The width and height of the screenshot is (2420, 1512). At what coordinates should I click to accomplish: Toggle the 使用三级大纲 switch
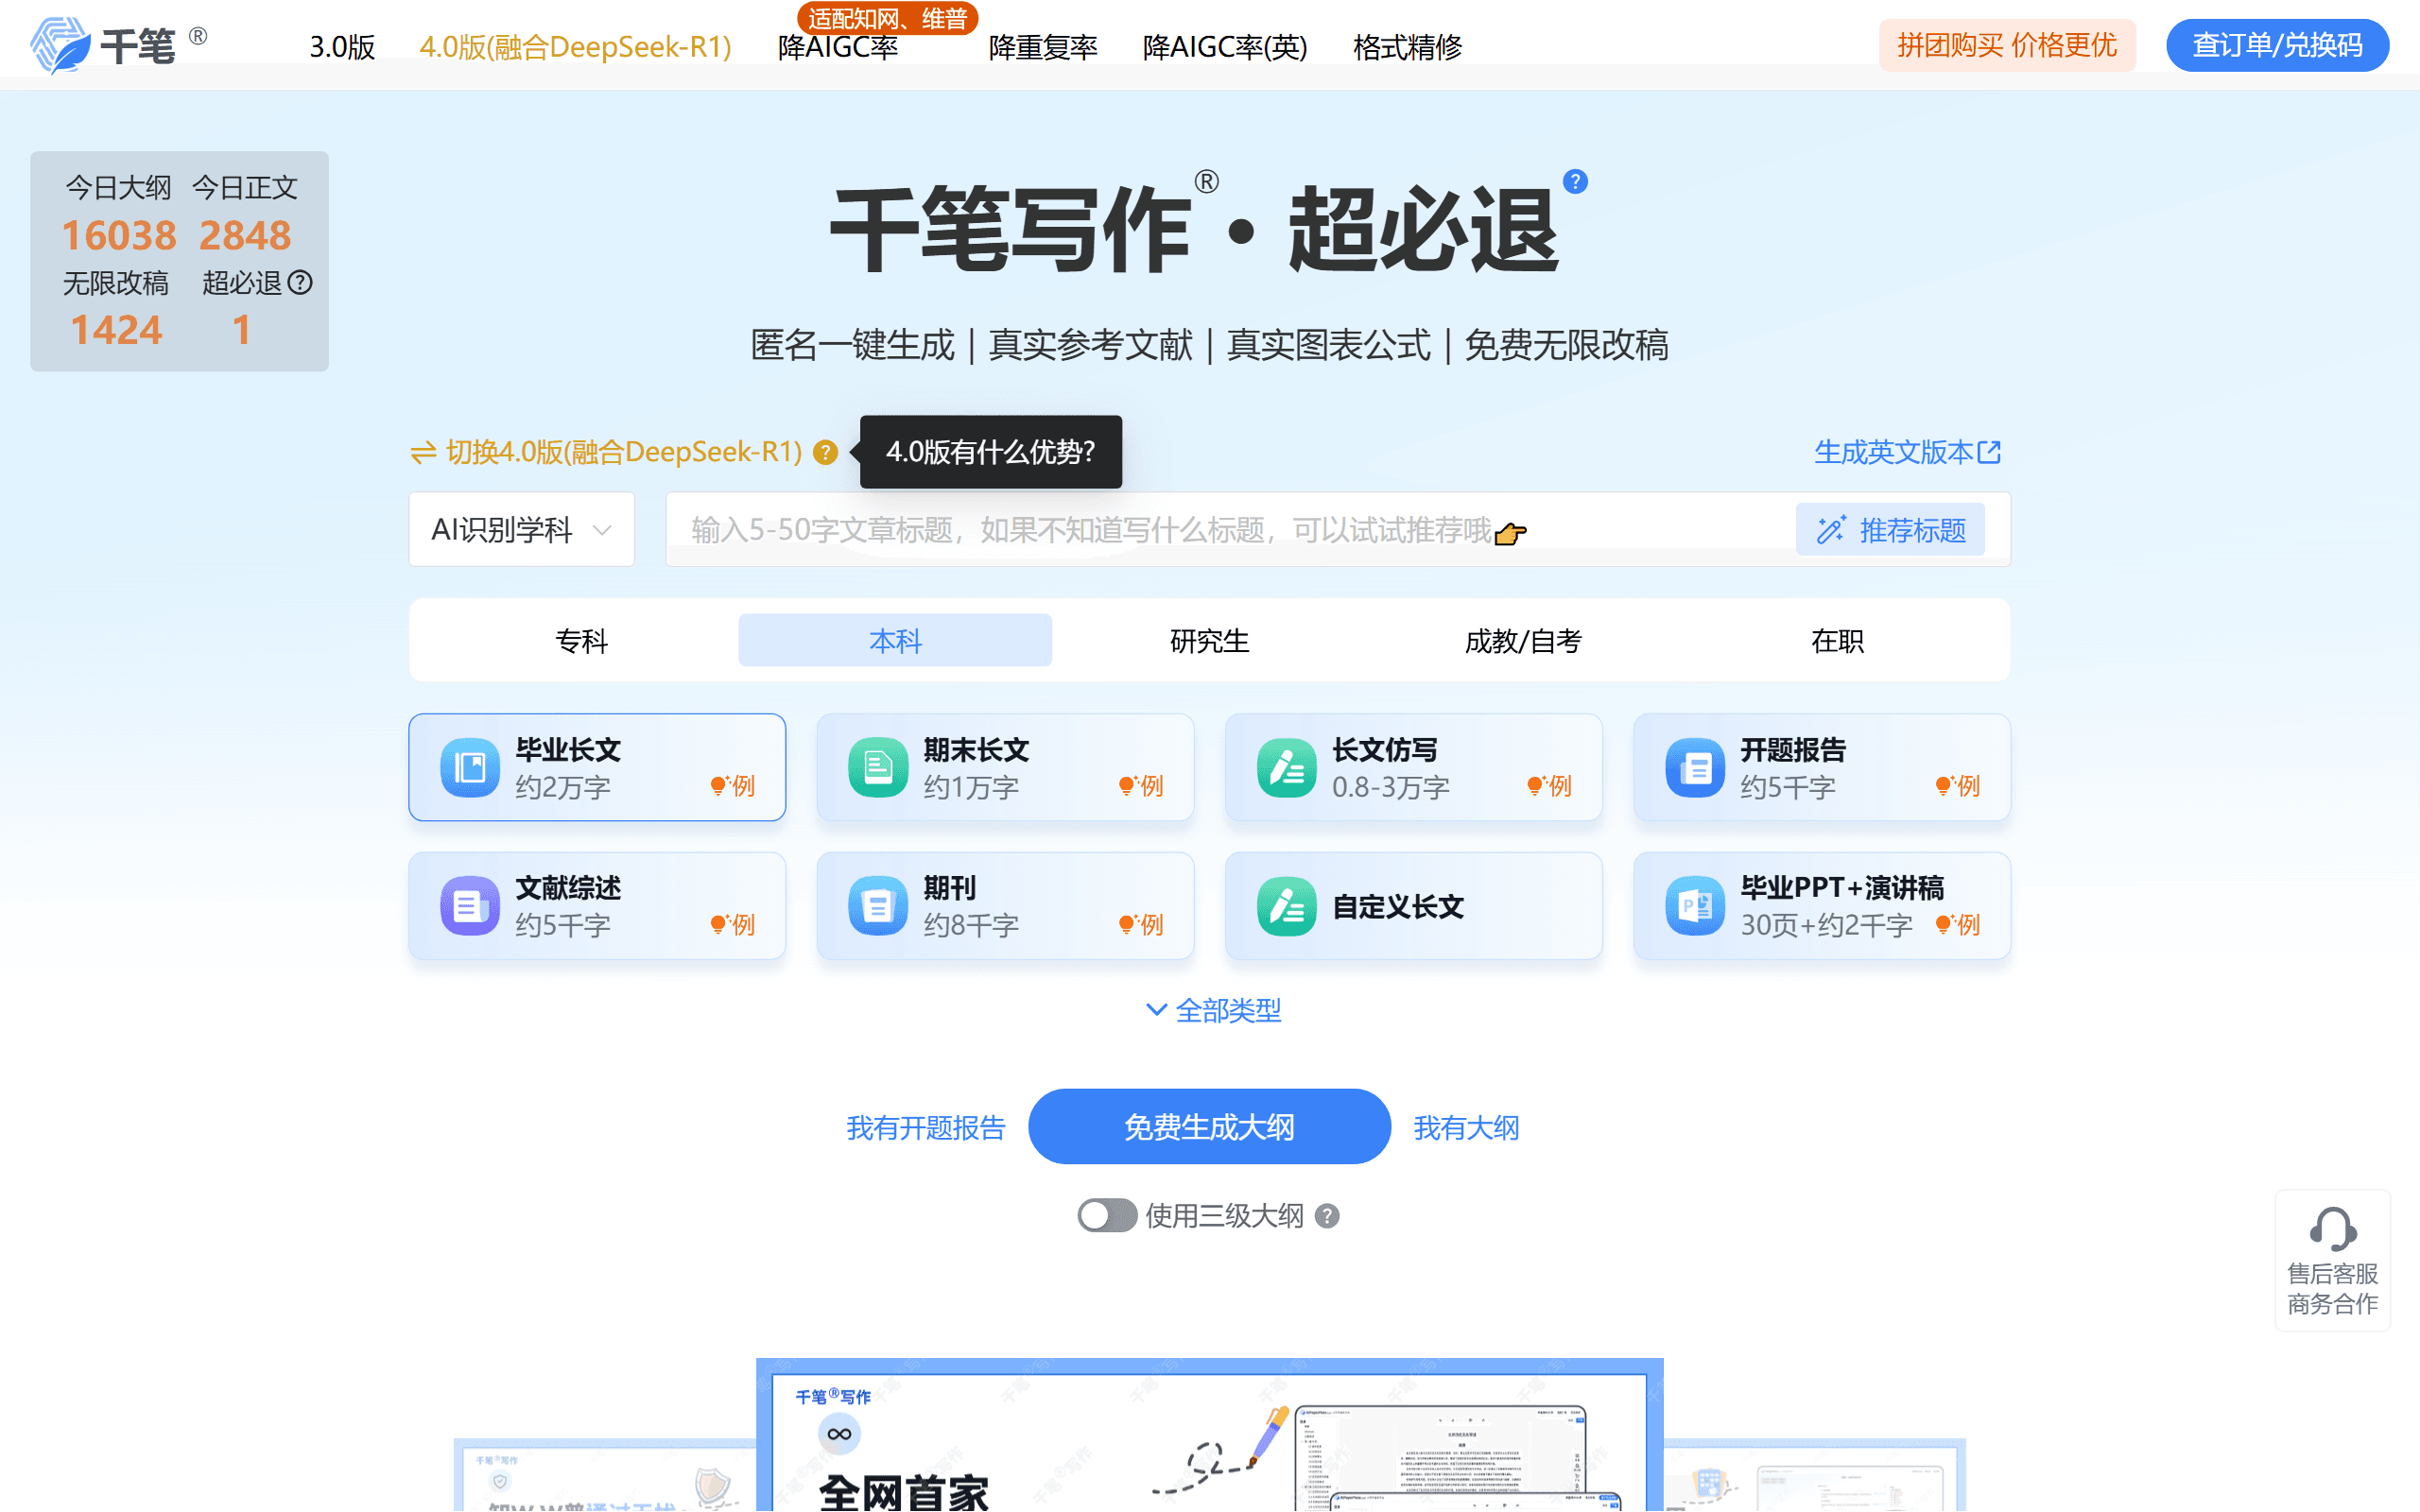tap(1106, 1216)
